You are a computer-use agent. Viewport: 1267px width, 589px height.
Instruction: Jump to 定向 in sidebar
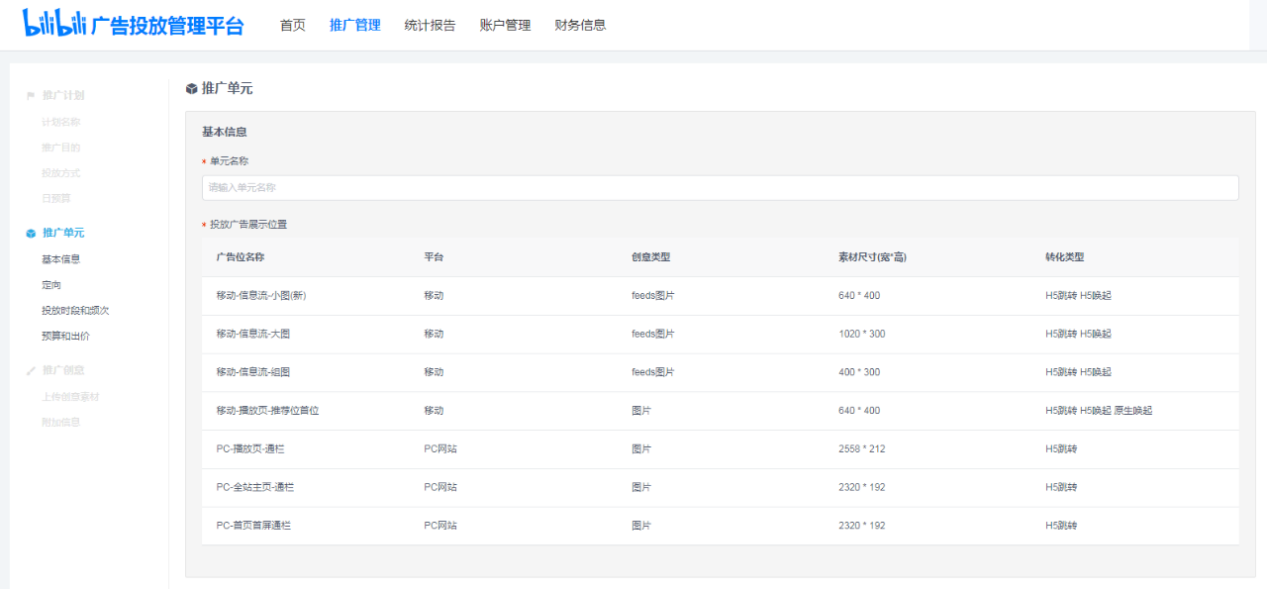(51, 285)
